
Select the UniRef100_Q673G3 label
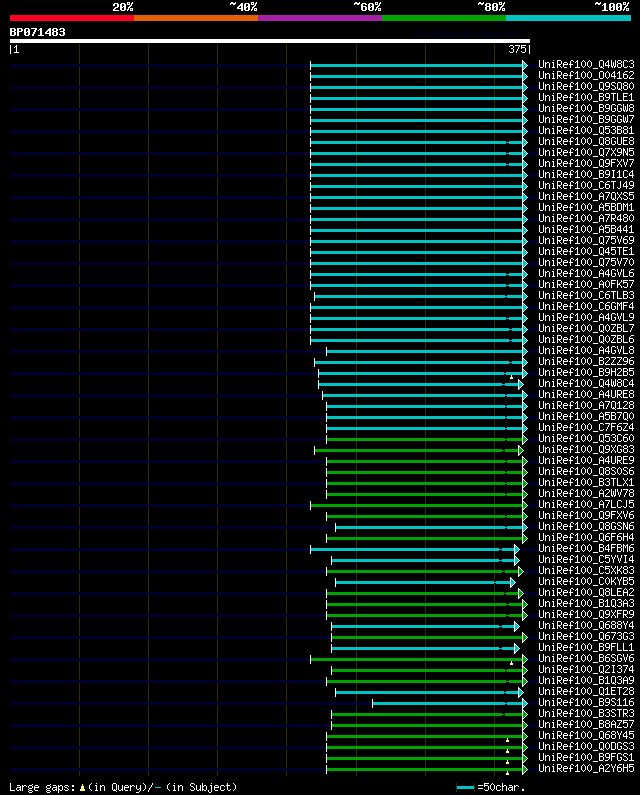[x=586, y=636]
